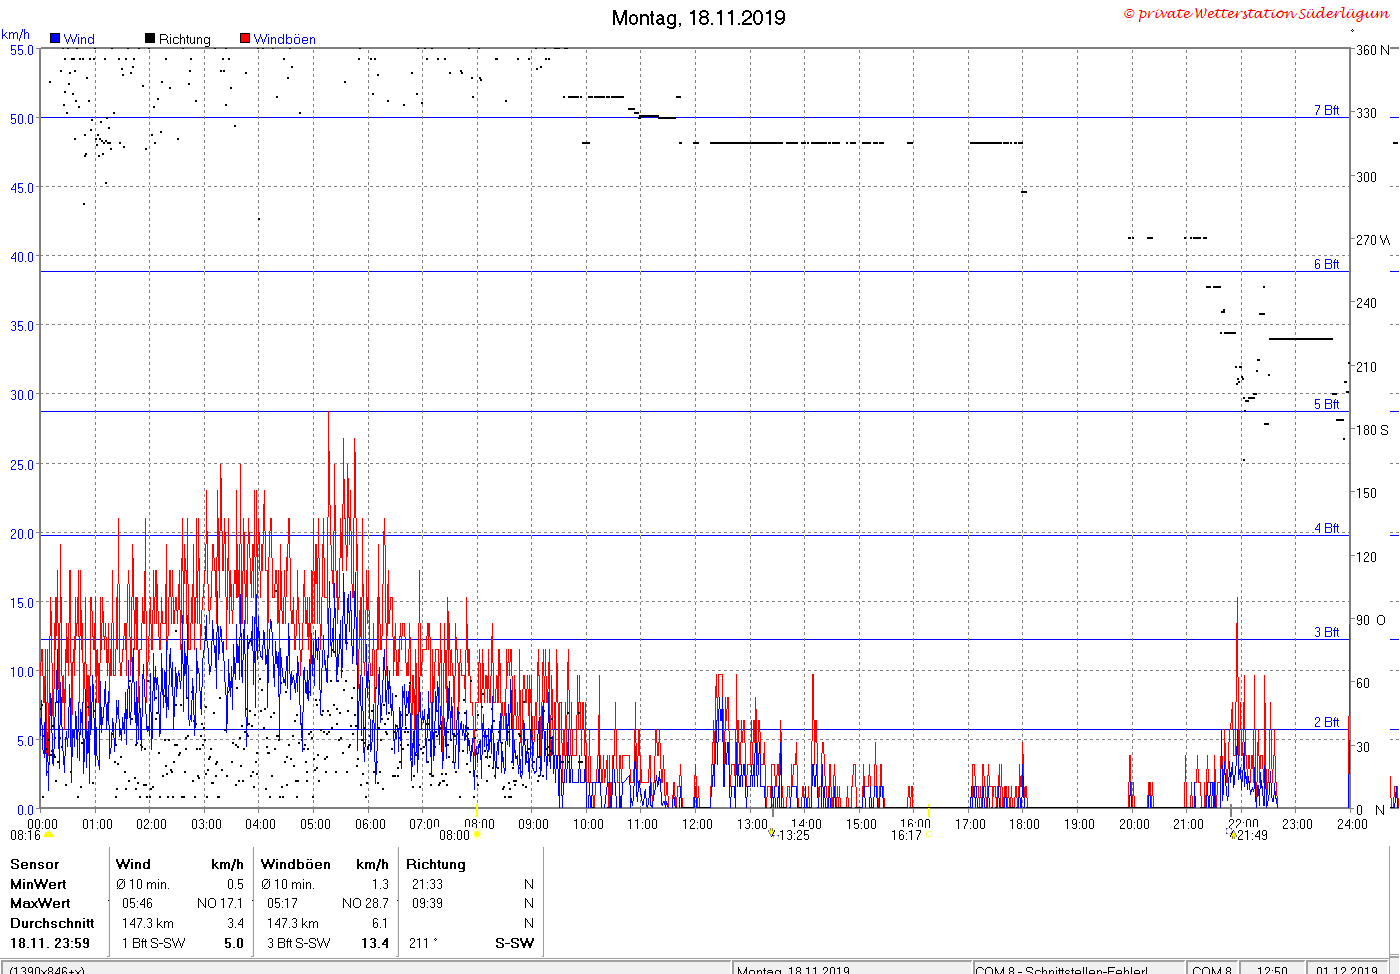
Task: Click the date panel in status bar
Action: click(1347, 969)
